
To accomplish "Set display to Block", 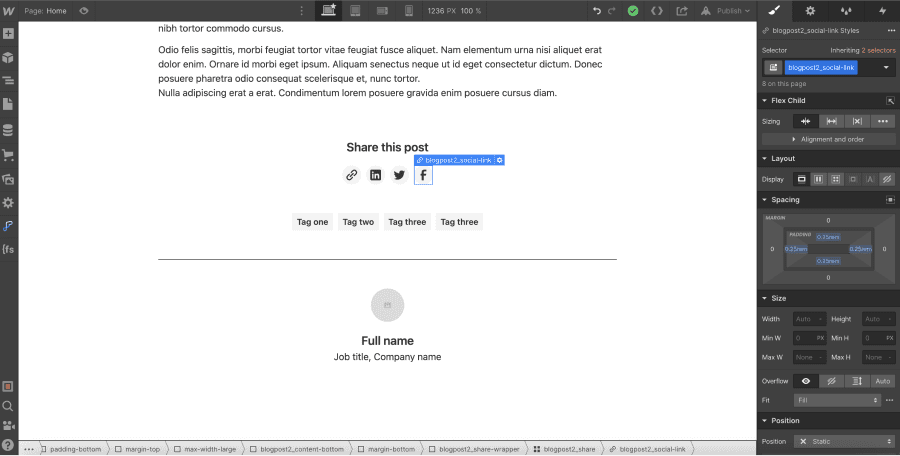I will click(801, 179).
